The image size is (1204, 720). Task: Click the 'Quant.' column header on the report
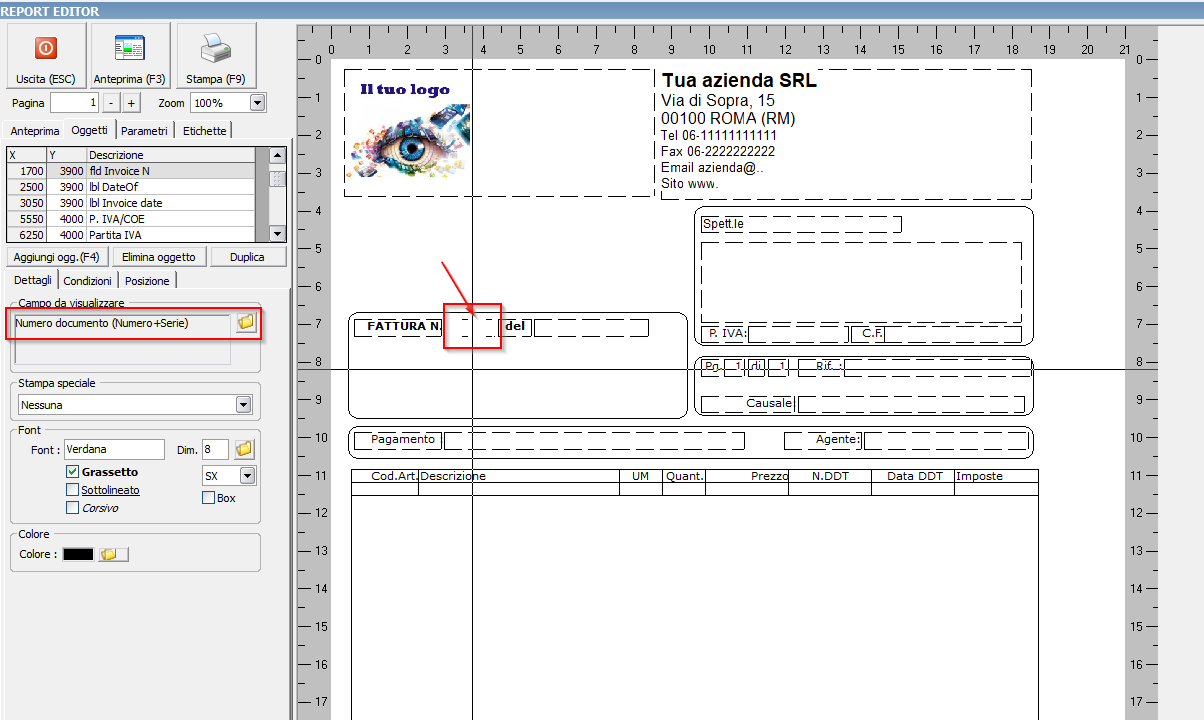pyautogui.click(x=685, y=476)
